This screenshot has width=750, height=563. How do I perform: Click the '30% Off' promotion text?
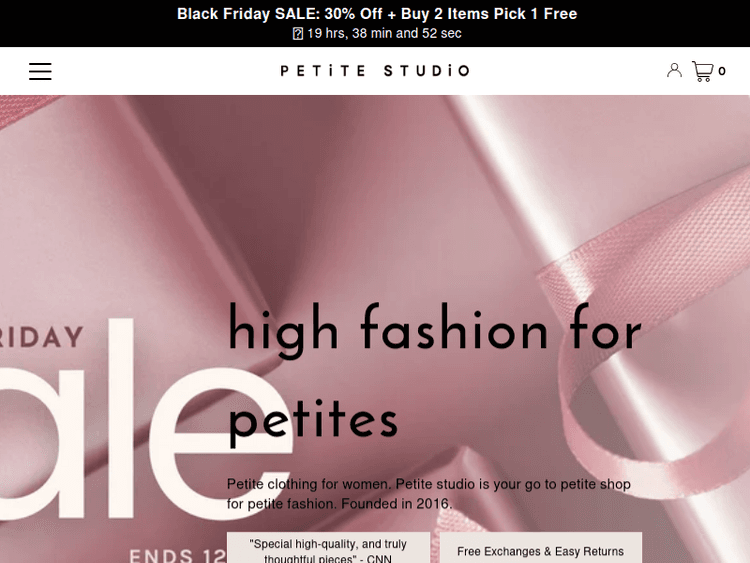coord(353,14)
